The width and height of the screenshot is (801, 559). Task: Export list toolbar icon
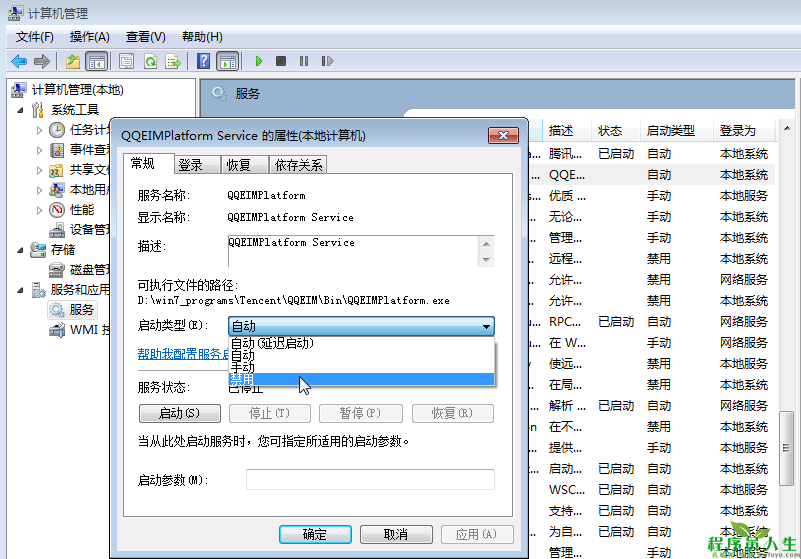click(x=173, y=62)
